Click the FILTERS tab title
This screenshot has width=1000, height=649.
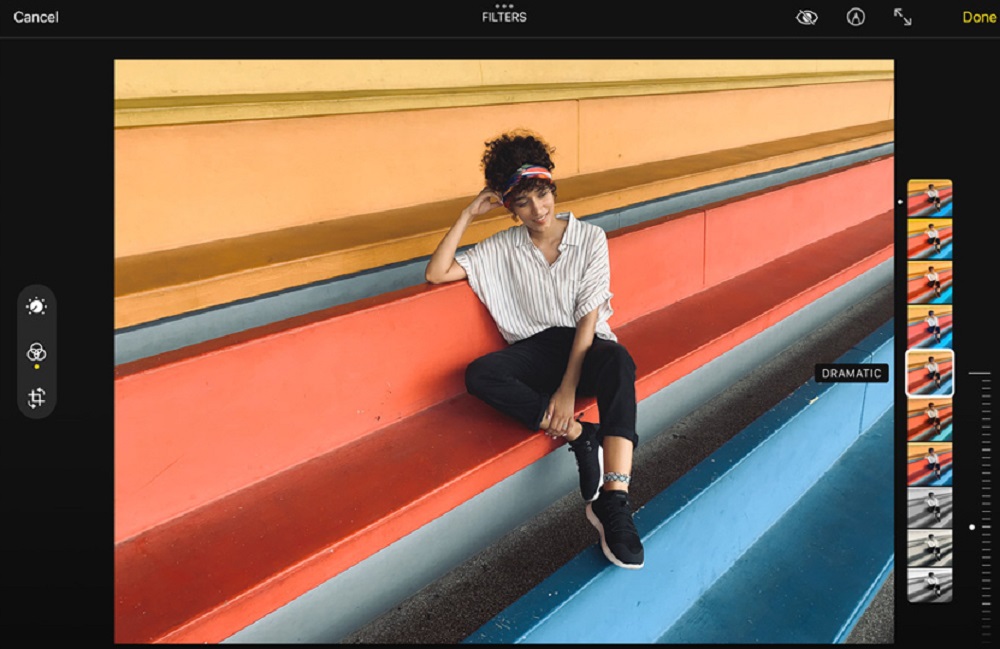coord(502,17)
